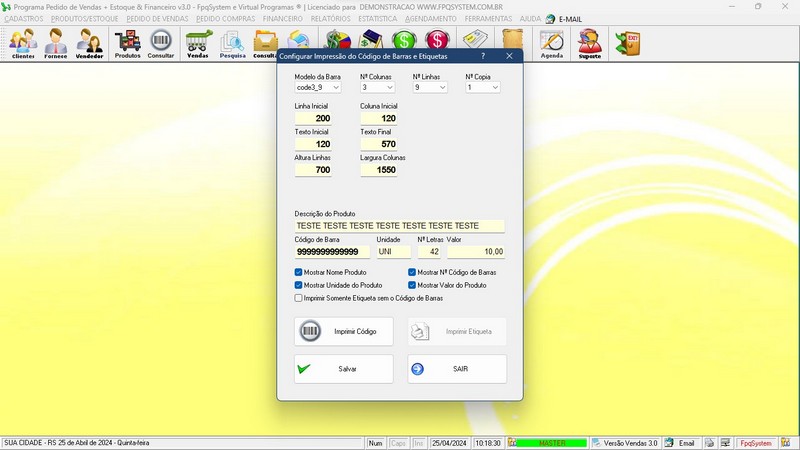The height and width of the screenshot is (450, 800).
Task: Open Produtos from the toolbar
Action: (x=127, y=43)
